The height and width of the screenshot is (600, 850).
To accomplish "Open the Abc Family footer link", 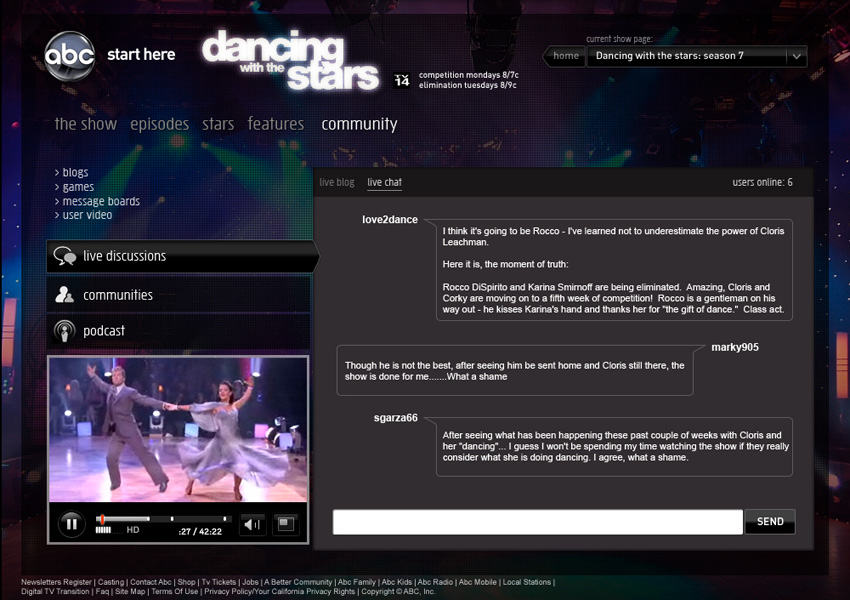I will coord(357,582).
